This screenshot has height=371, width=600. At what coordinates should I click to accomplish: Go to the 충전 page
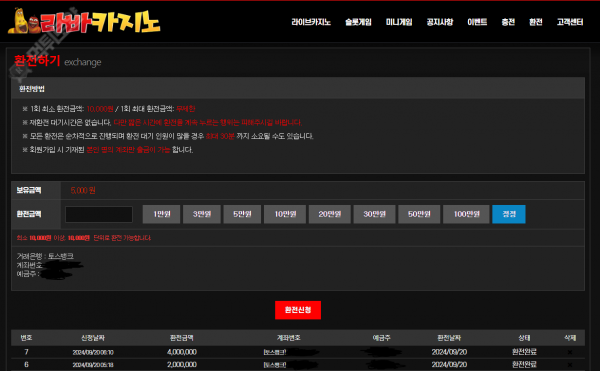click(508, 22)
